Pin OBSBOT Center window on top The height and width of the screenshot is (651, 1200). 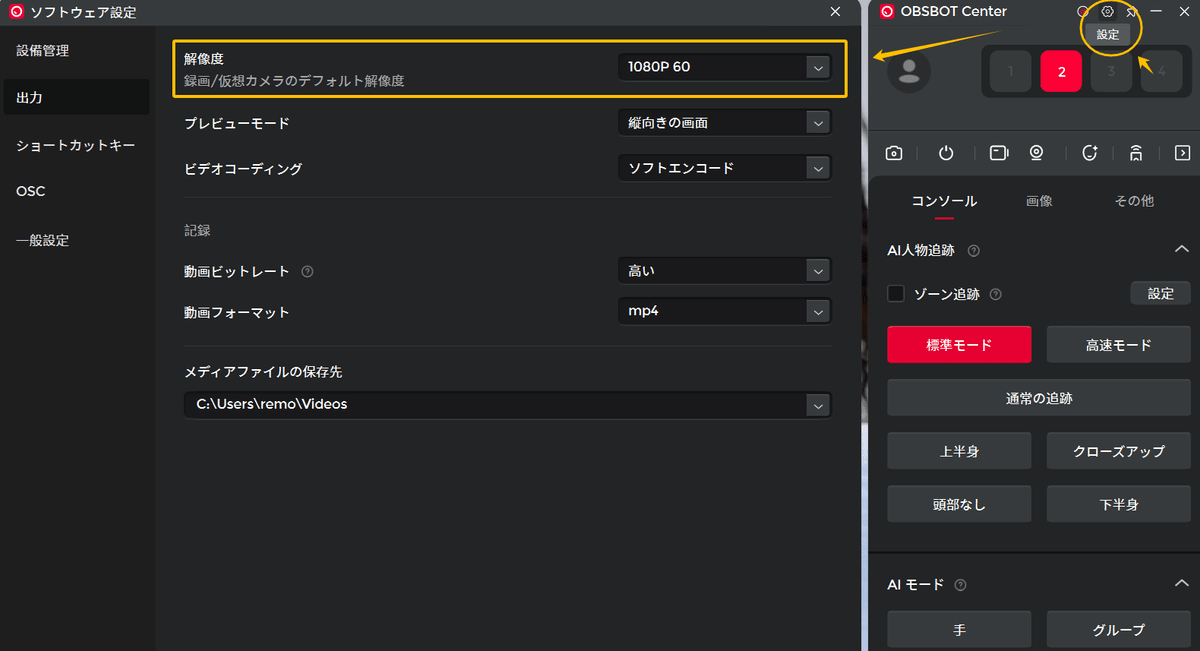[1130, 11]
